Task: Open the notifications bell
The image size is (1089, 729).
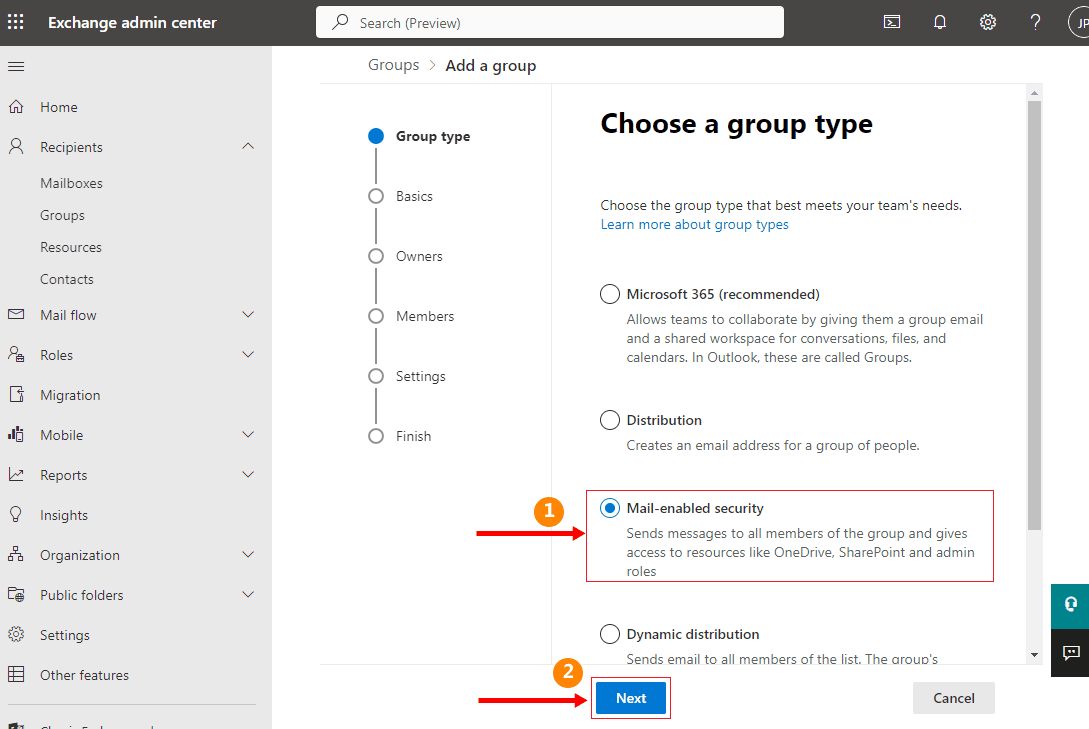Action: [x=940, y=22]
